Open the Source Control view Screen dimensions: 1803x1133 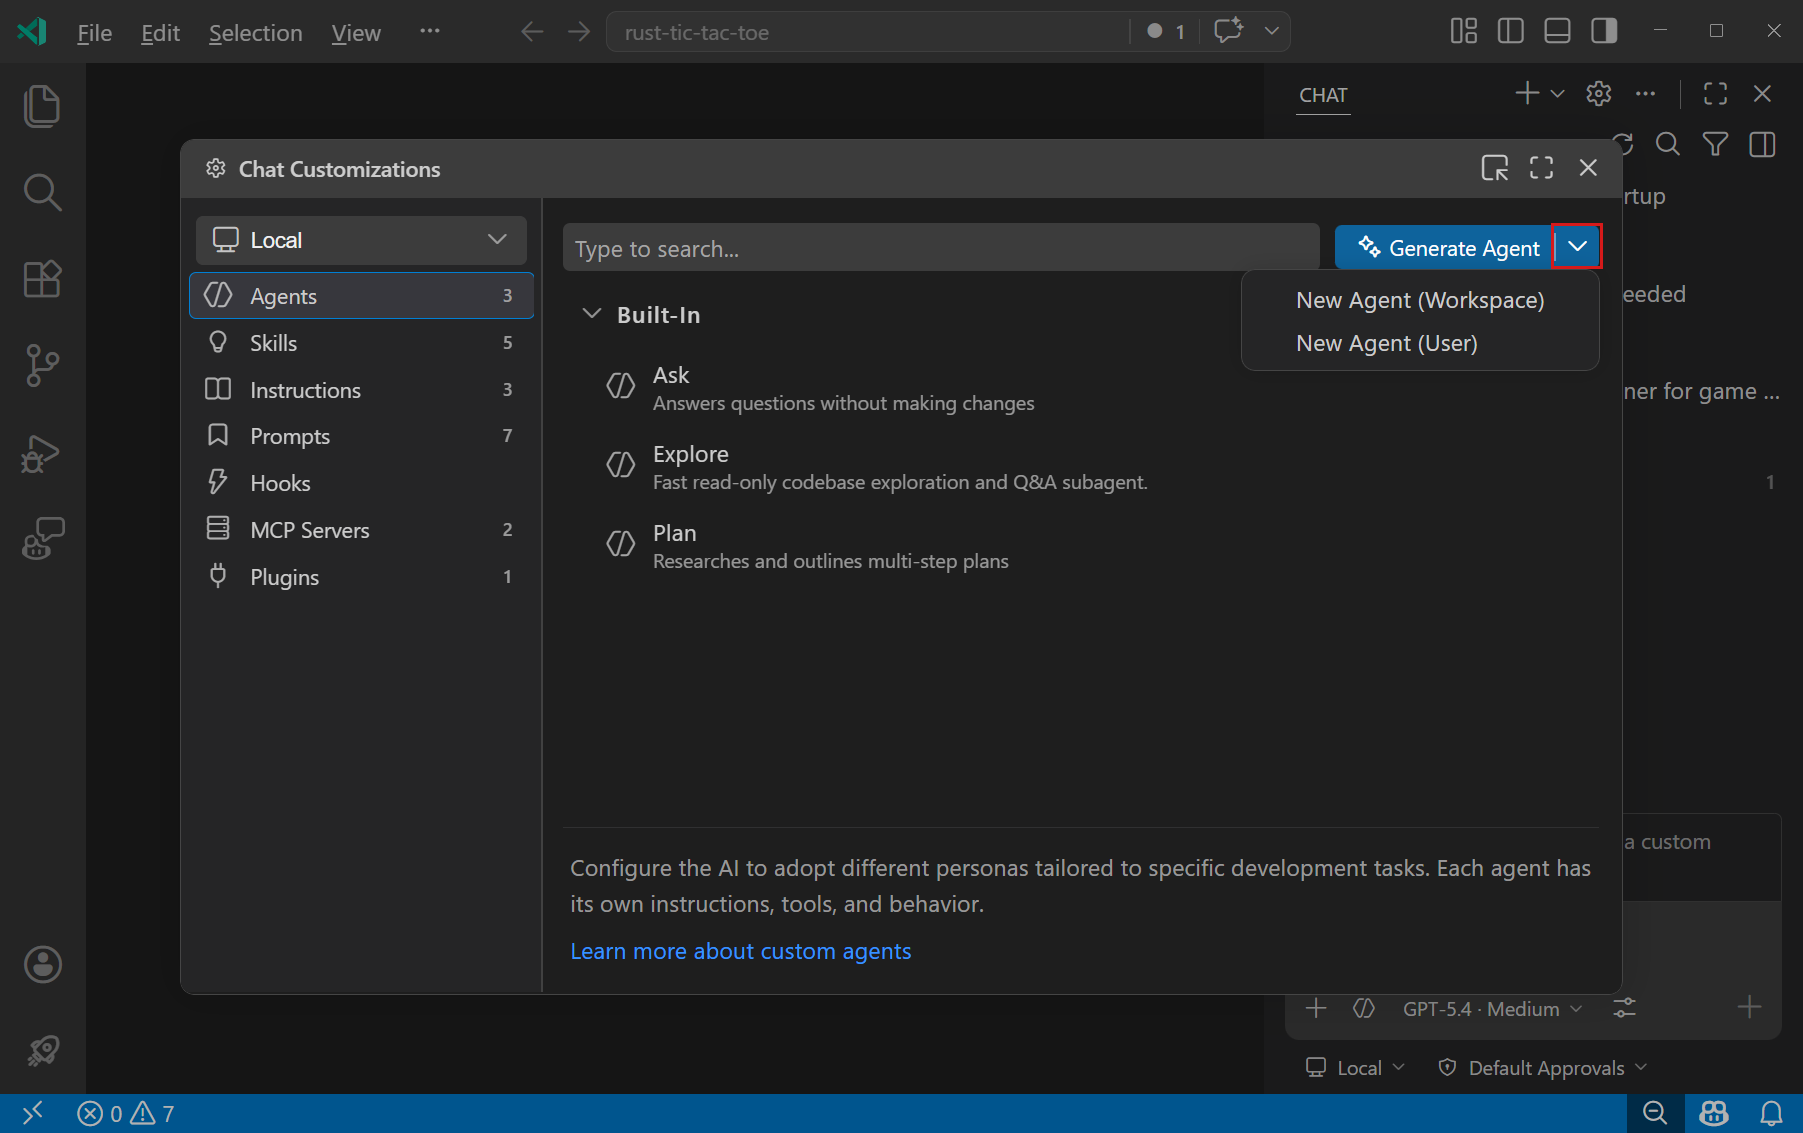pyautogui.click(x=41, y=365)
